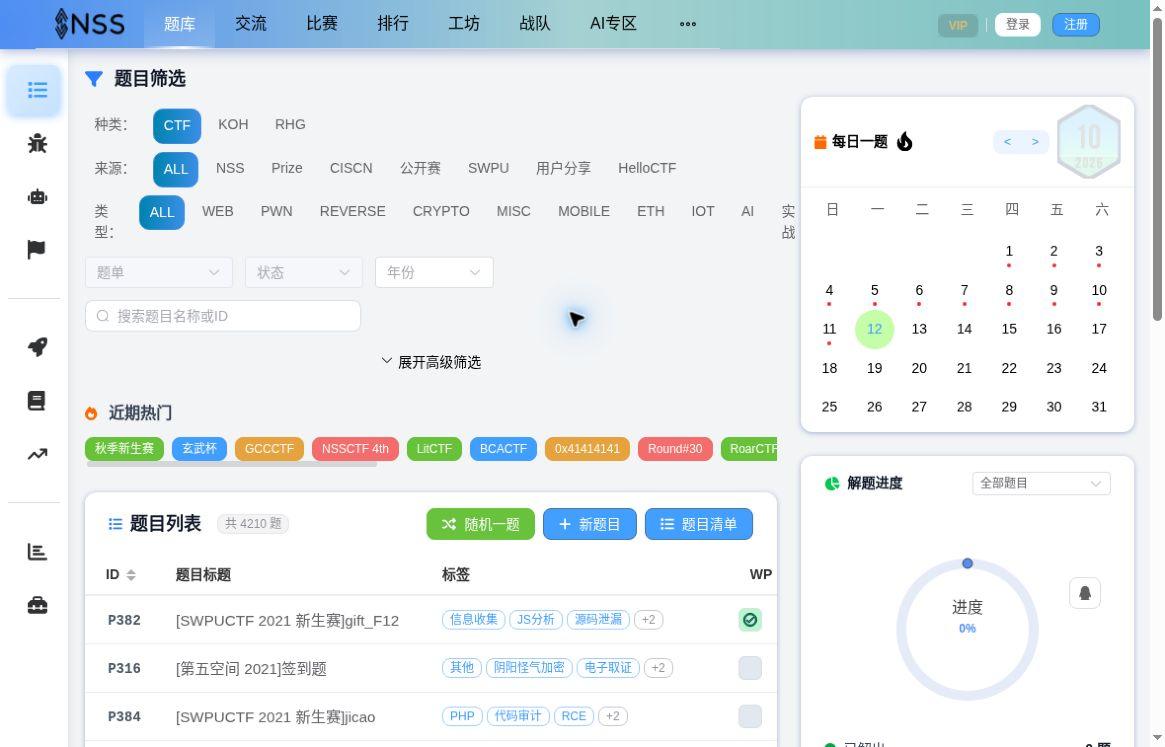Click the hexagonal 10 date badge

coord(1088,142)
